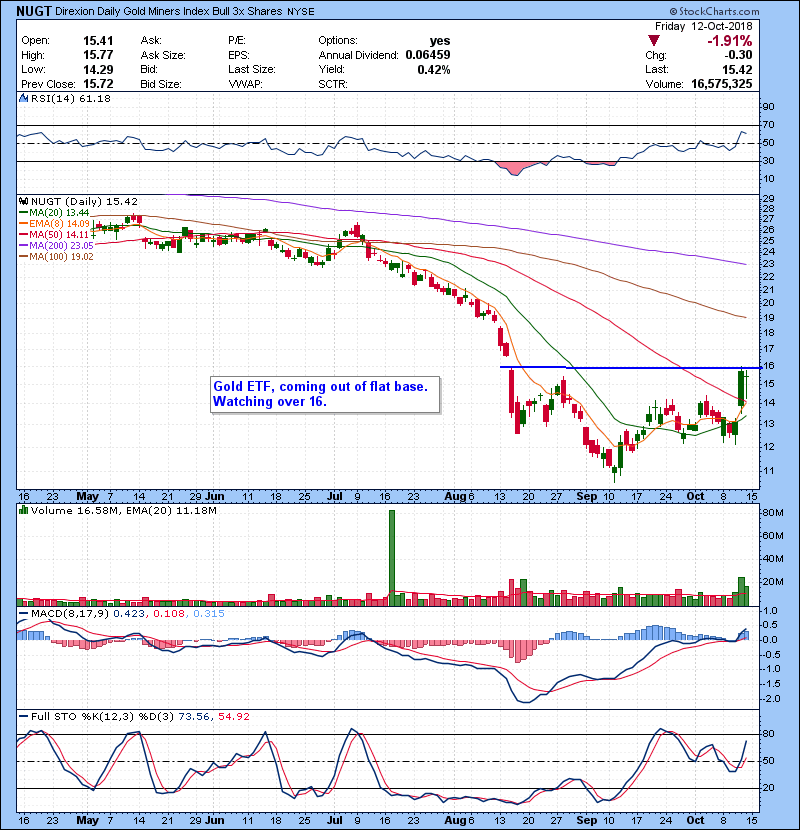Click the Options value yes
800x830 pixels.
coord(440,41)
